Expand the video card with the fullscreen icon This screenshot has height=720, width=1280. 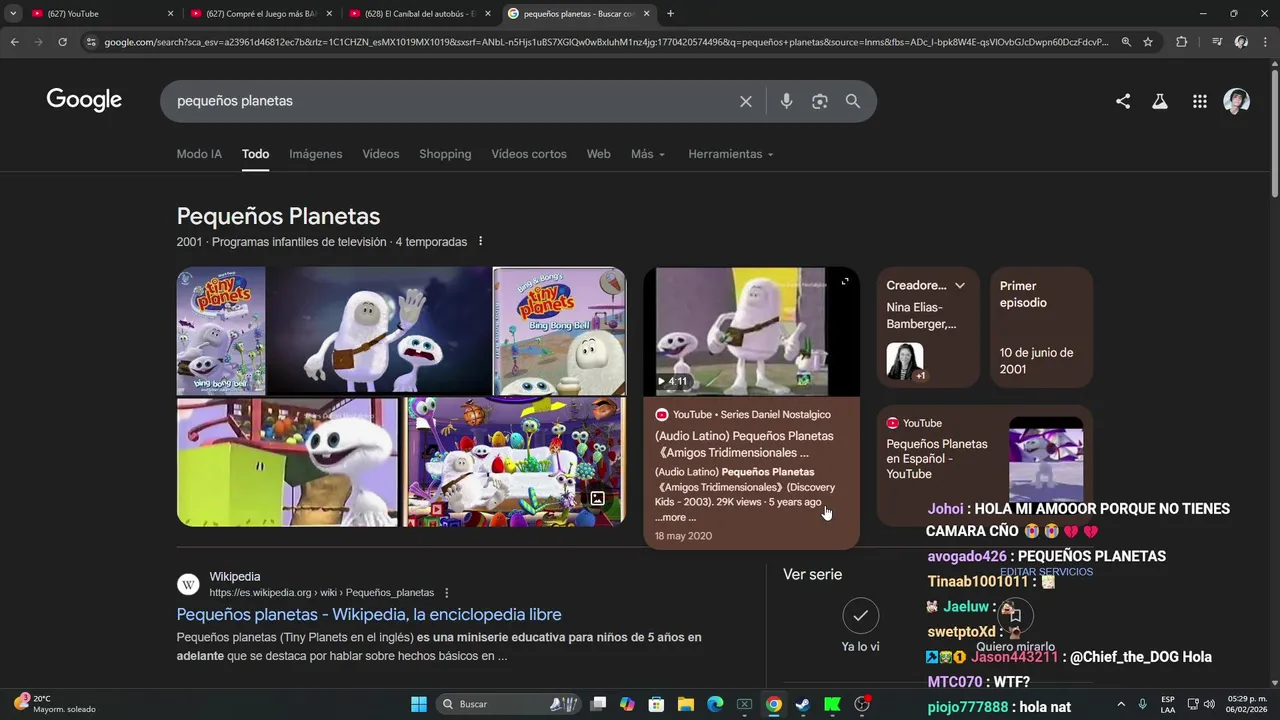coord(845,281)
